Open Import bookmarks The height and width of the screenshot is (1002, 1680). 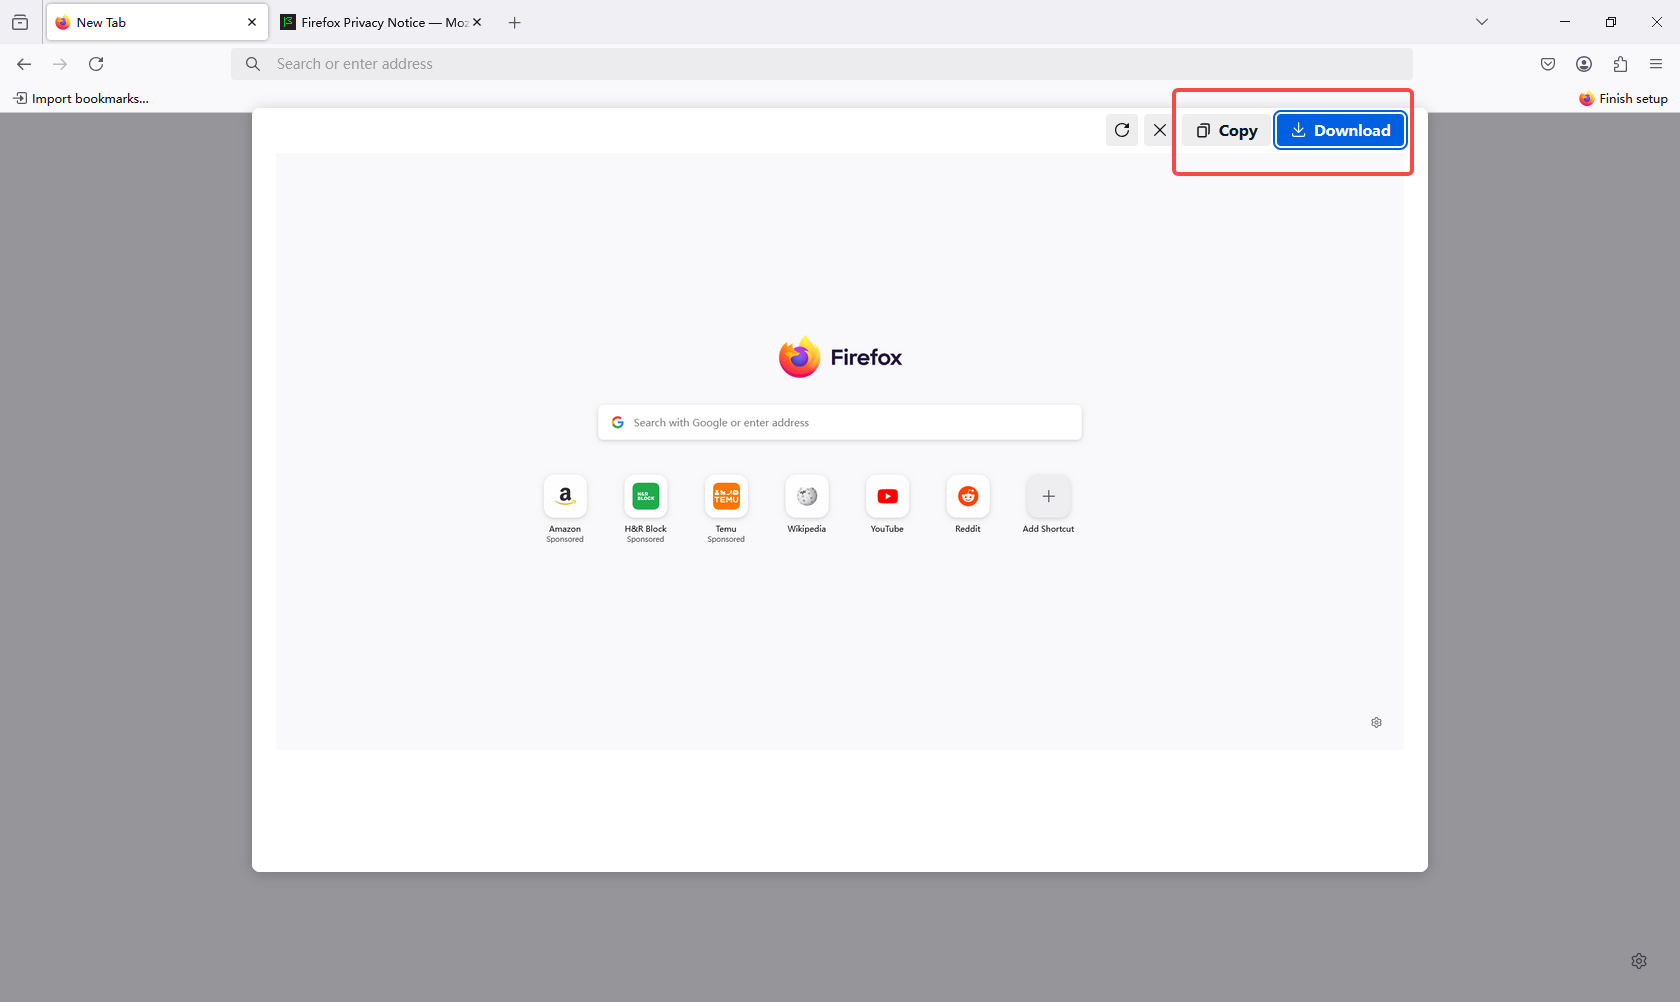81,98
